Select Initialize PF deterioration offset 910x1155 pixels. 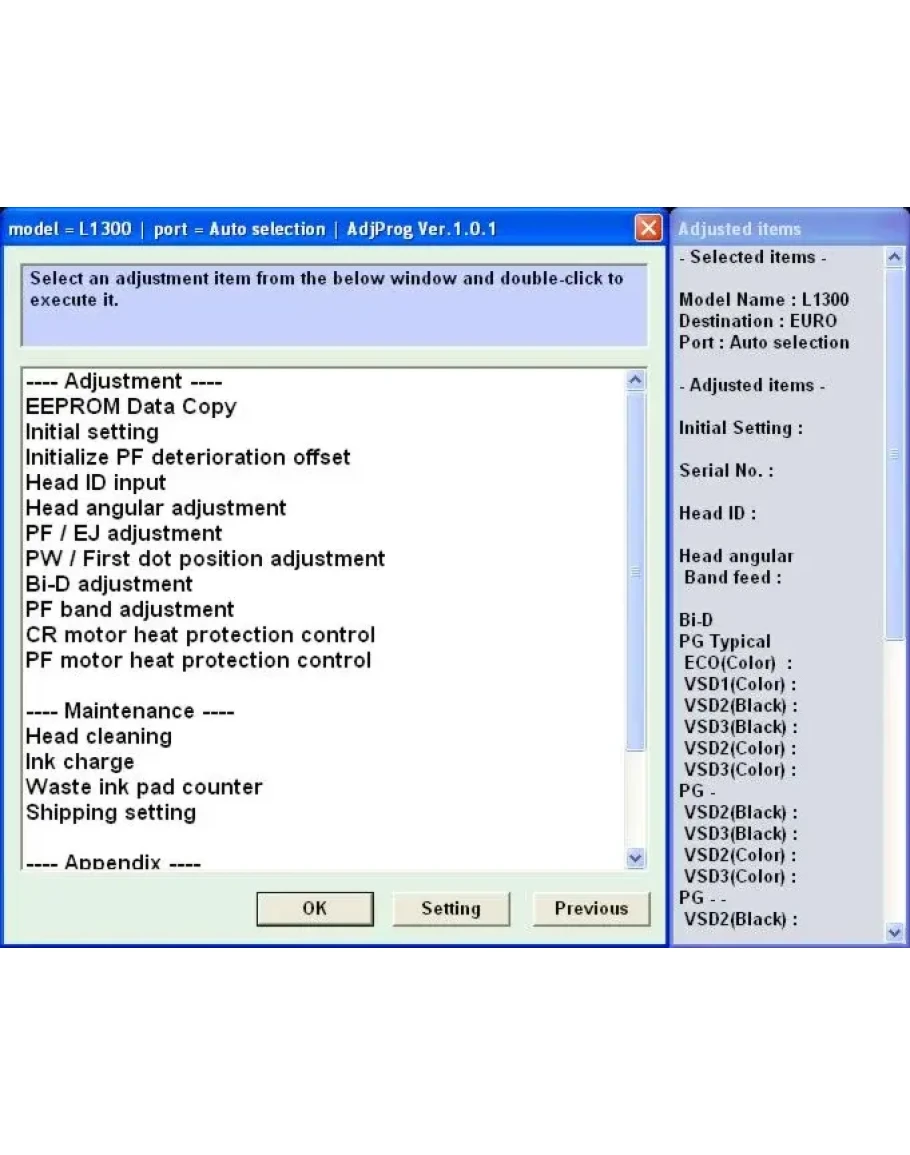click(188, 458)
